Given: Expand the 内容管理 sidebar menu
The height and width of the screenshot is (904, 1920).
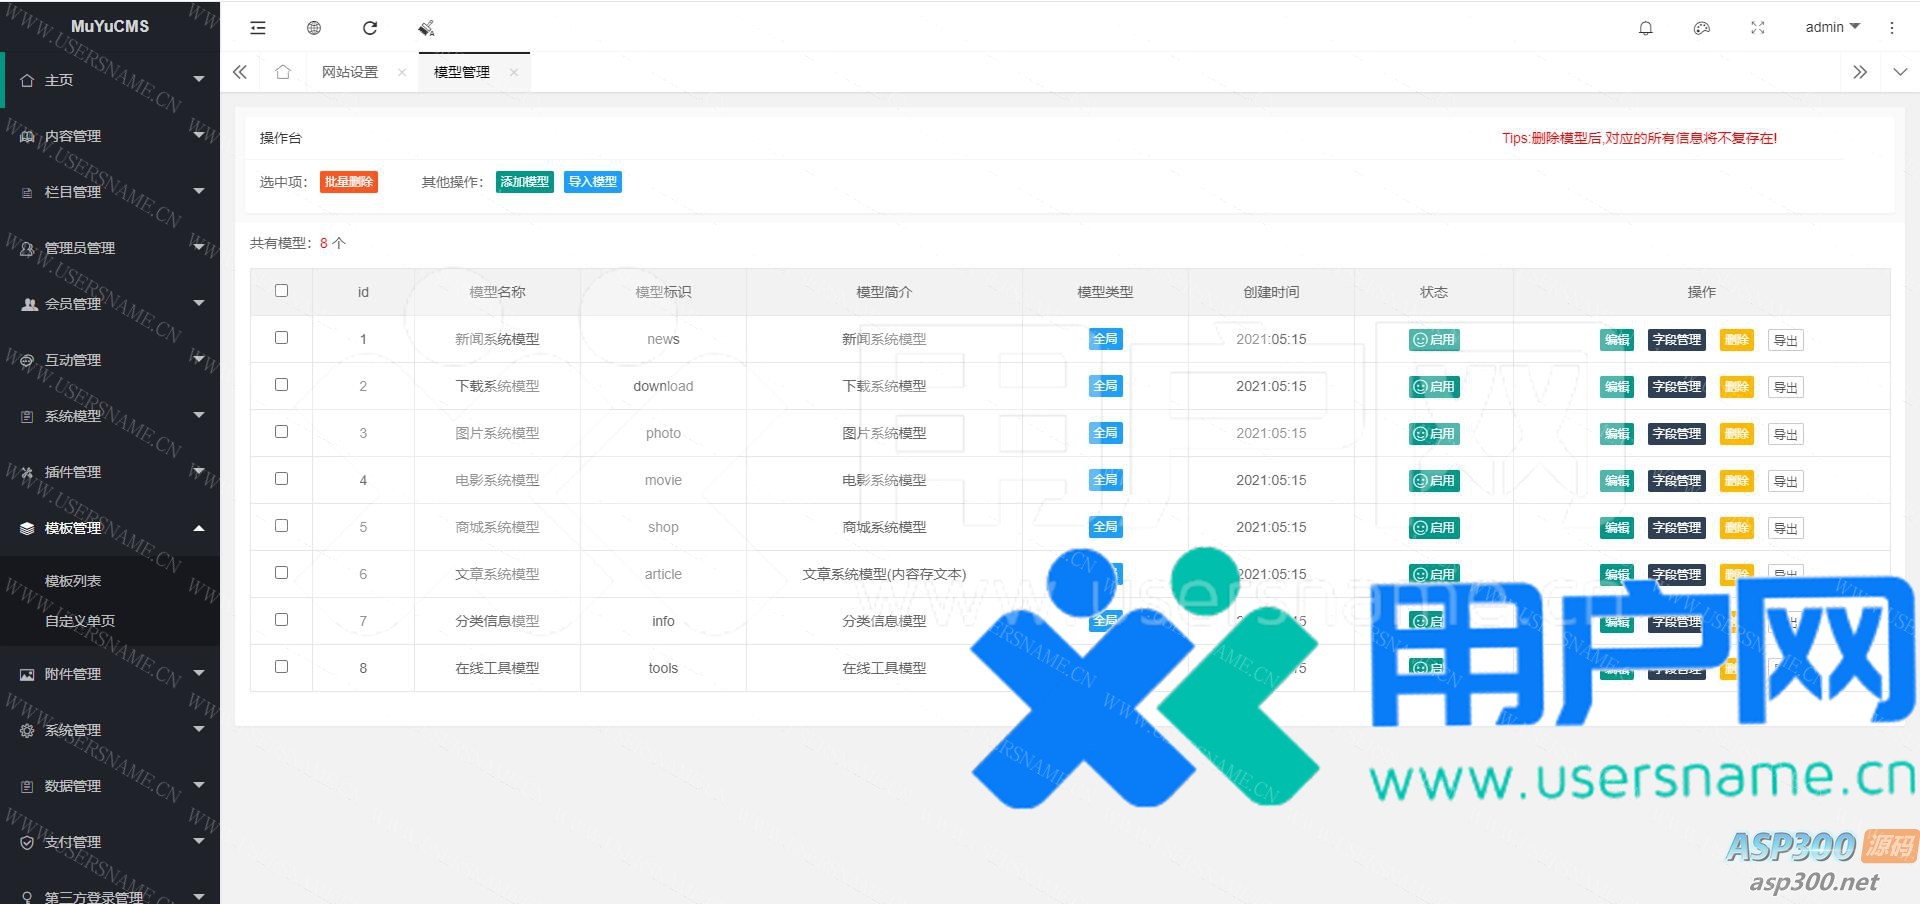Looking at the screenshot, I should tap(109, 136).
